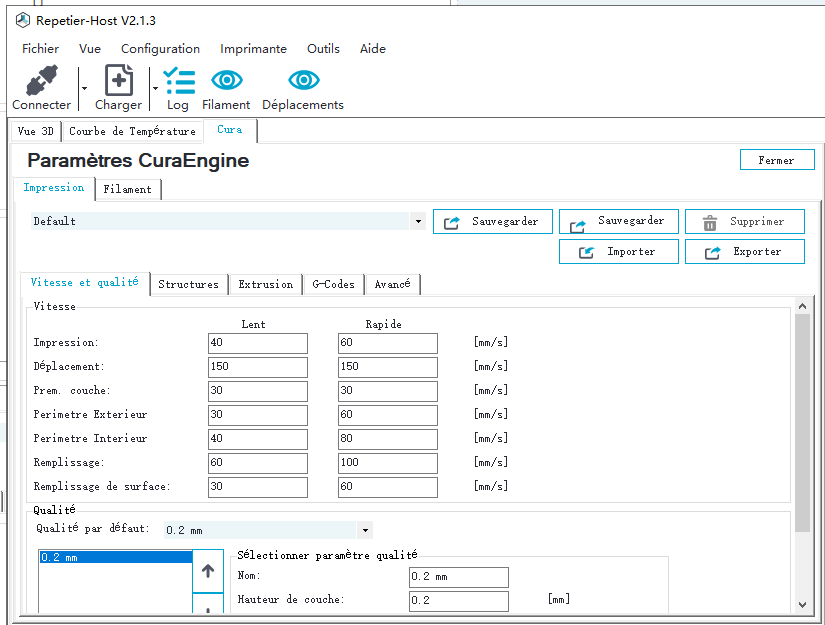The height and width of the screenshot is (625, 825).
Task: Click the vertical scrollbar thumb
Action: [x=802, y=423]
